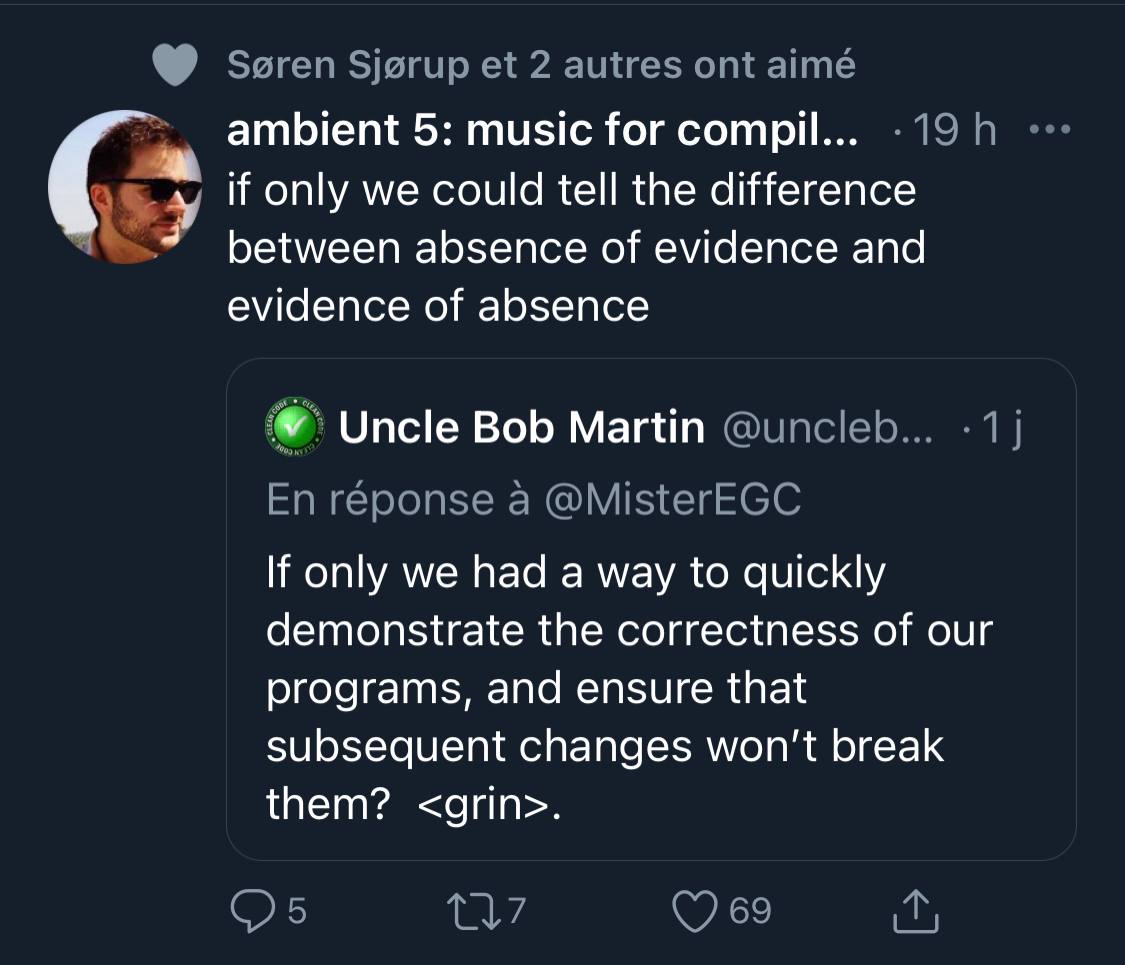Click the like count 69
Viewport: 1125px width, 965px height.
[750, 911]
